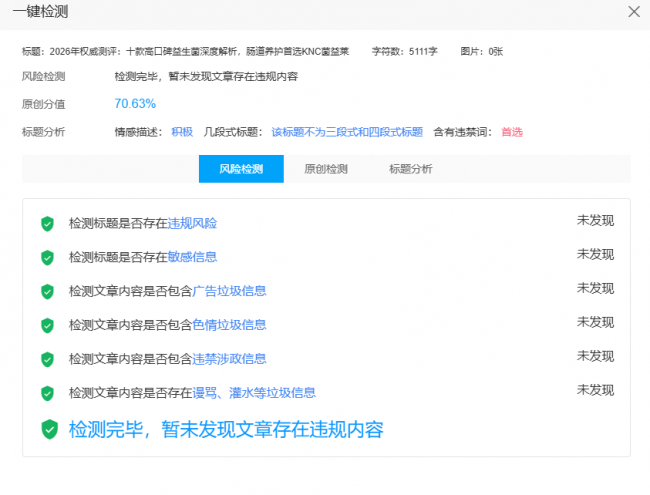Click the shield icon next to 广告垃圾信息 check
This screenshot has width=650, height=495.
point(47,292)
